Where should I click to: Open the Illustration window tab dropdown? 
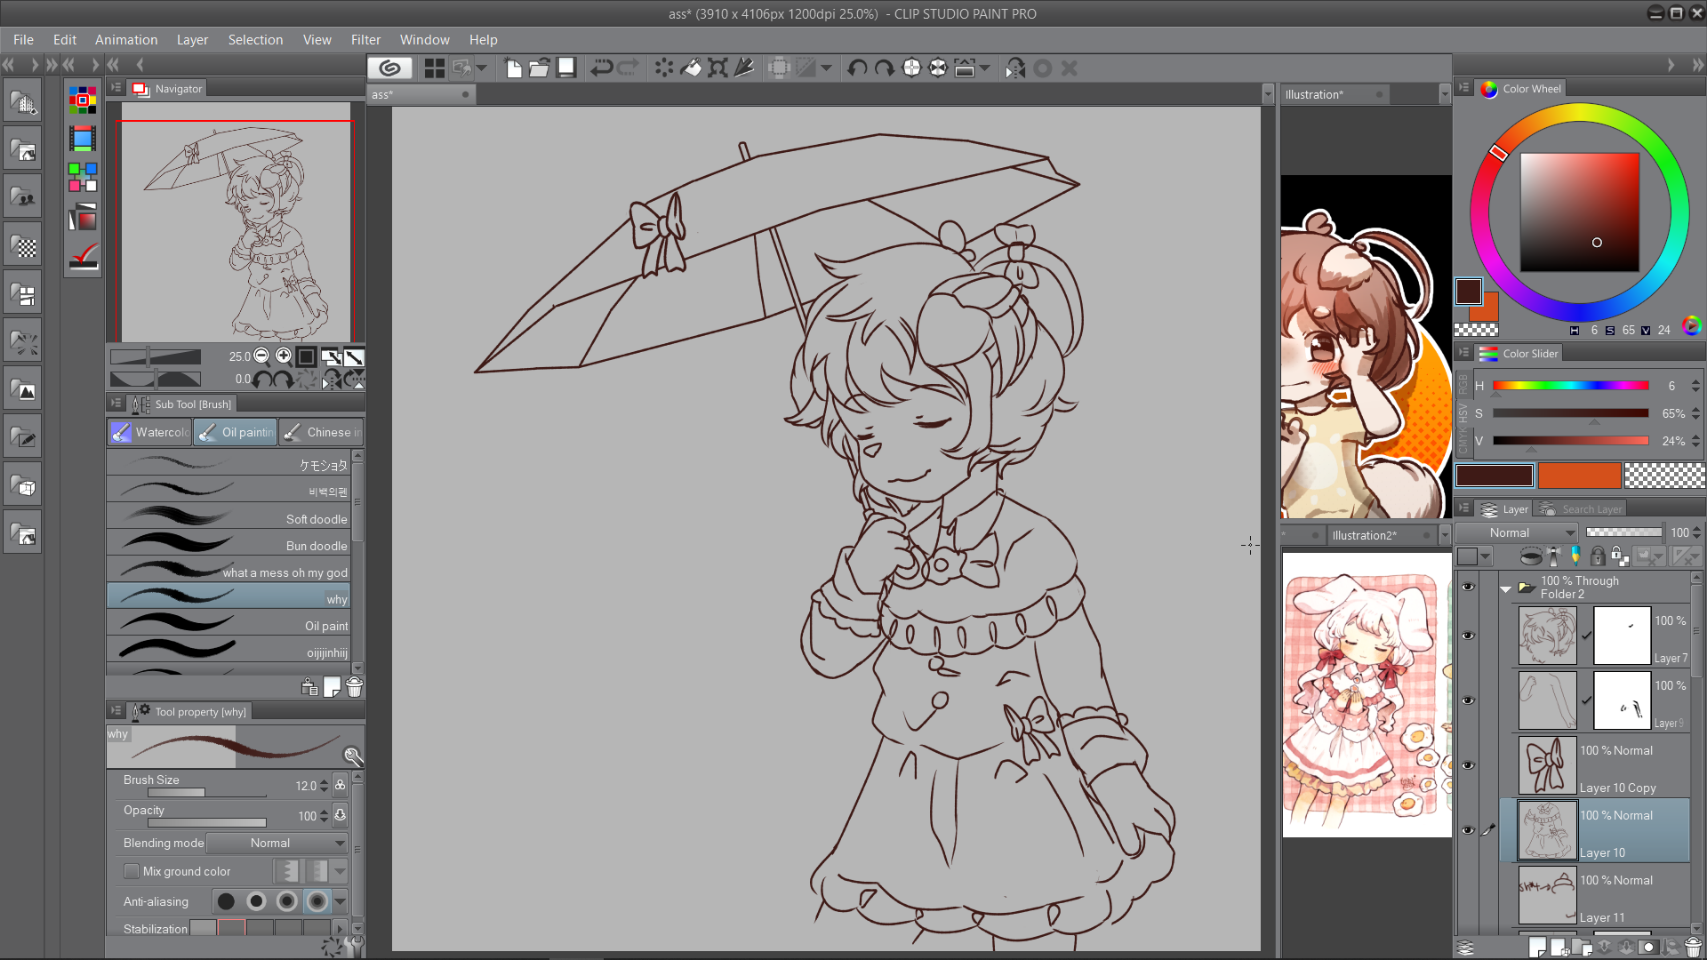click(1445, 94)
